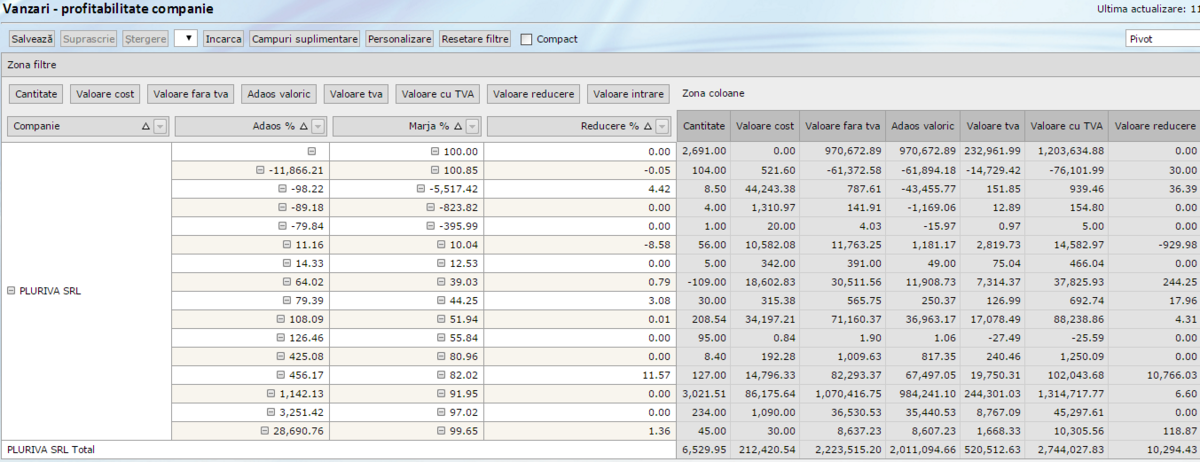
Task: Open the filter dropdown on Marja % field
Action: (x=473, y=127)
